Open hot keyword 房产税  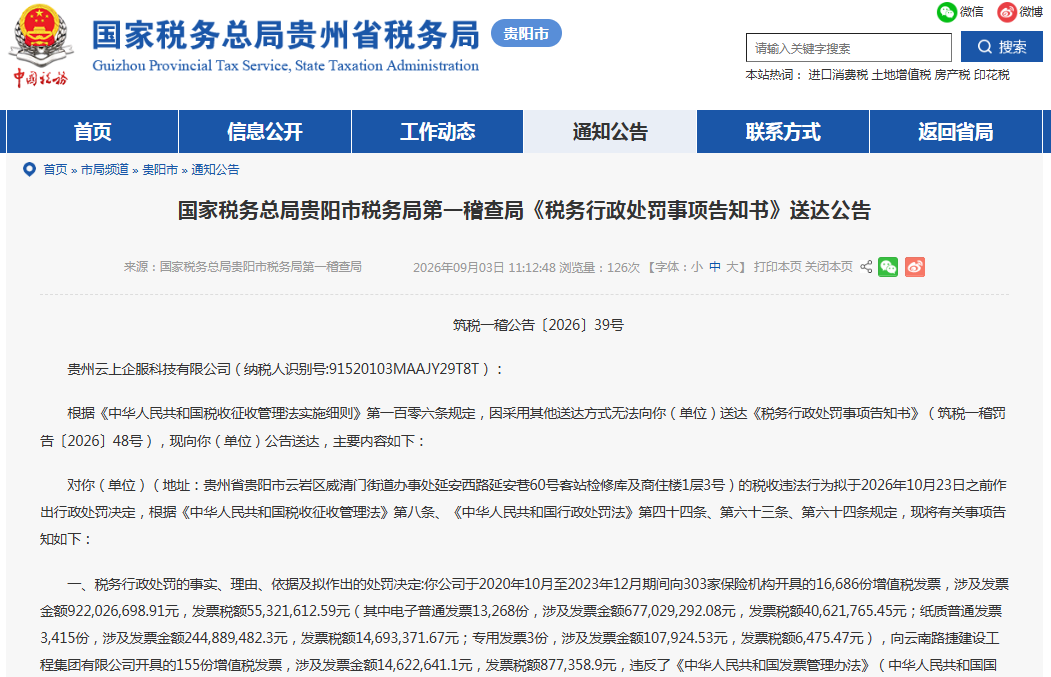coord(952,75)
